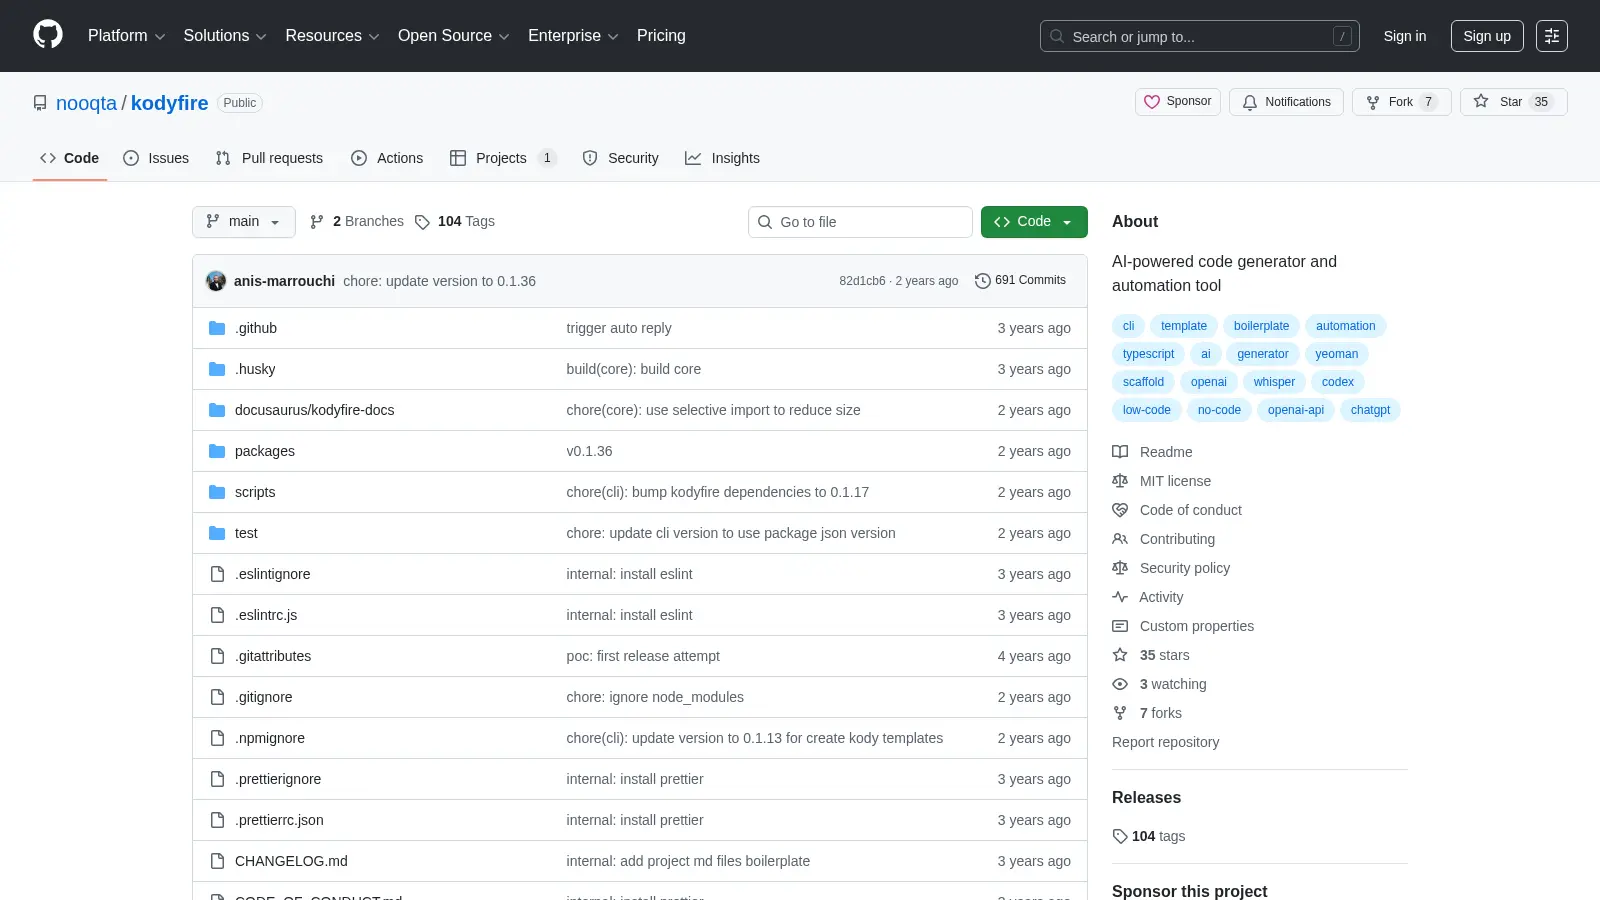Open the green Code dropdown
1600x900 pixels.
click(1034, 222)
